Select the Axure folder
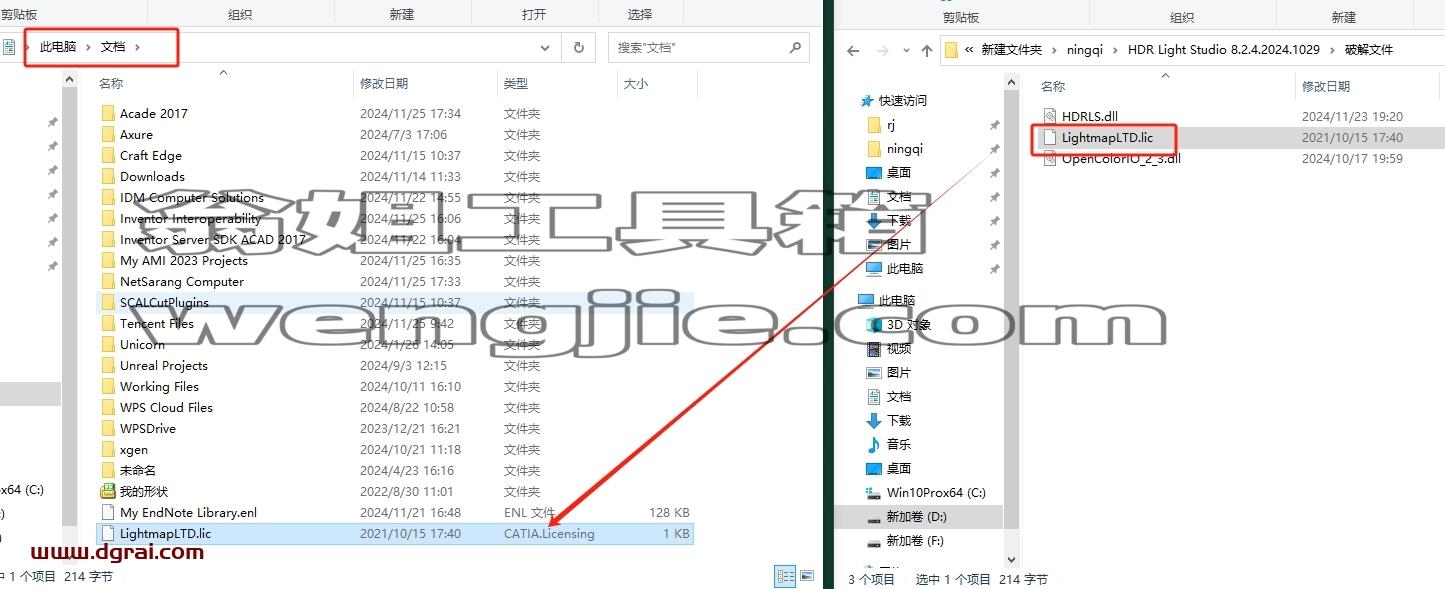The width and height of the screenshot is (1445, 589). 136,135
